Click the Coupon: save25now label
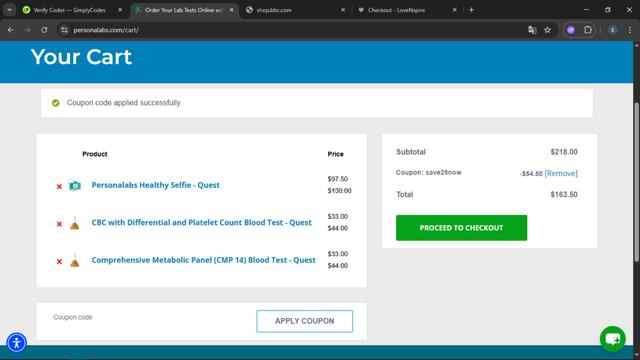Screen dimensions: 640x360 (429, 172)
